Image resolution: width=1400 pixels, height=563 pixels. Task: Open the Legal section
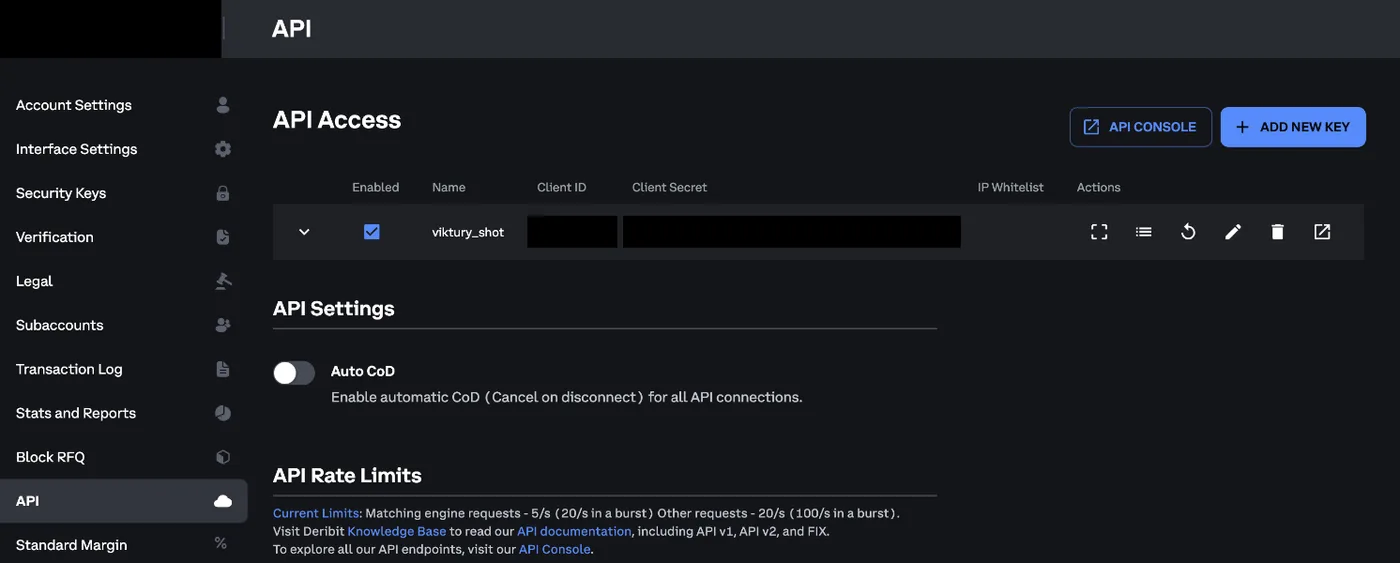[34, 281]
